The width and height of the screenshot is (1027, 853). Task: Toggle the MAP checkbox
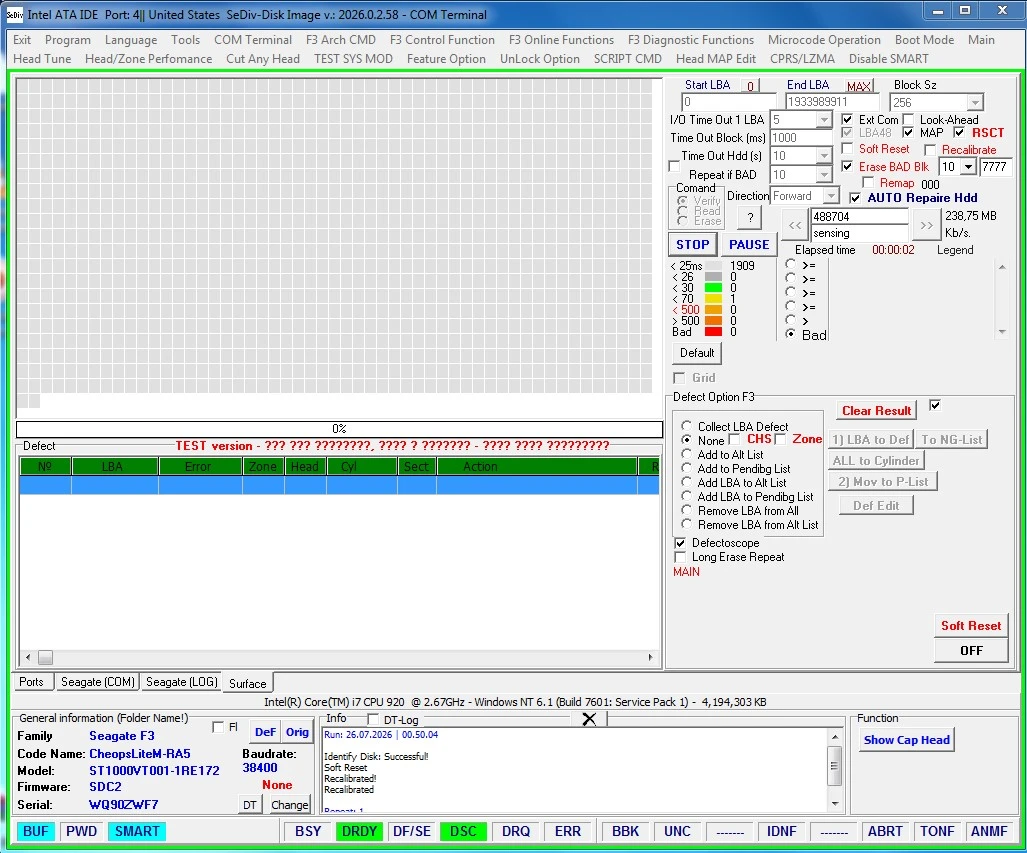(908, 132)
